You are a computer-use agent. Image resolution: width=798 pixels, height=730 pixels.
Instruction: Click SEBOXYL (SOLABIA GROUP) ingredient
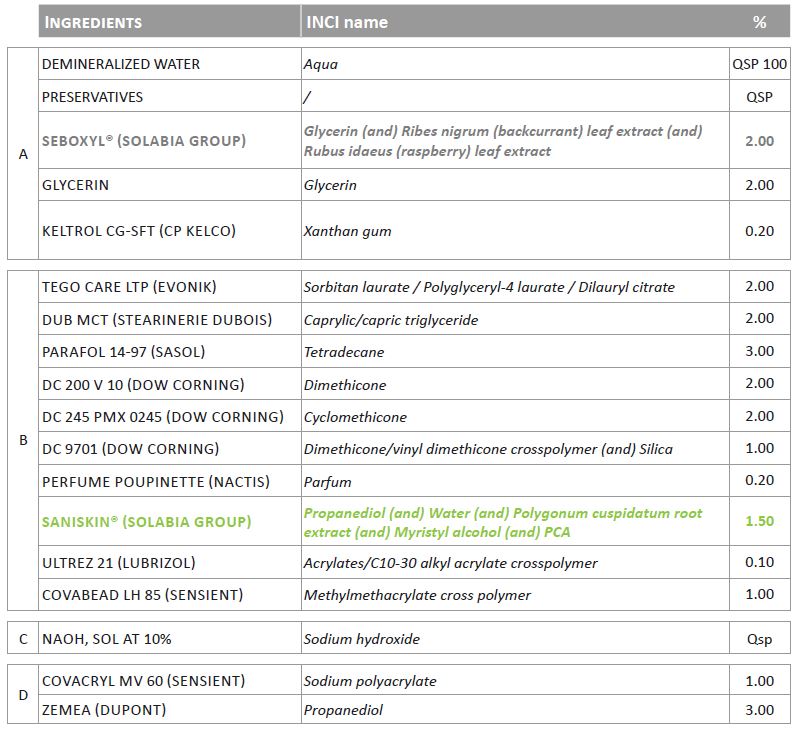click(144, 141)
